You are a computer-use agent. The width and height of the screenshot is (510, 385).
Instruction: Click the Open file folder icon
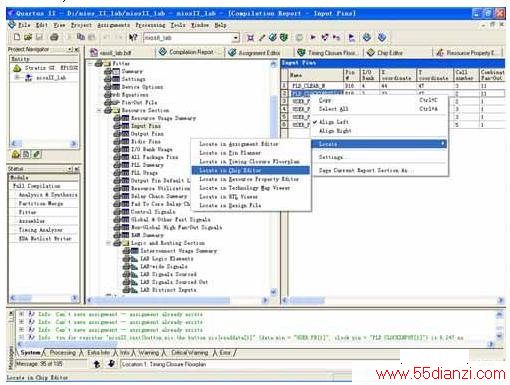(28, 37)
